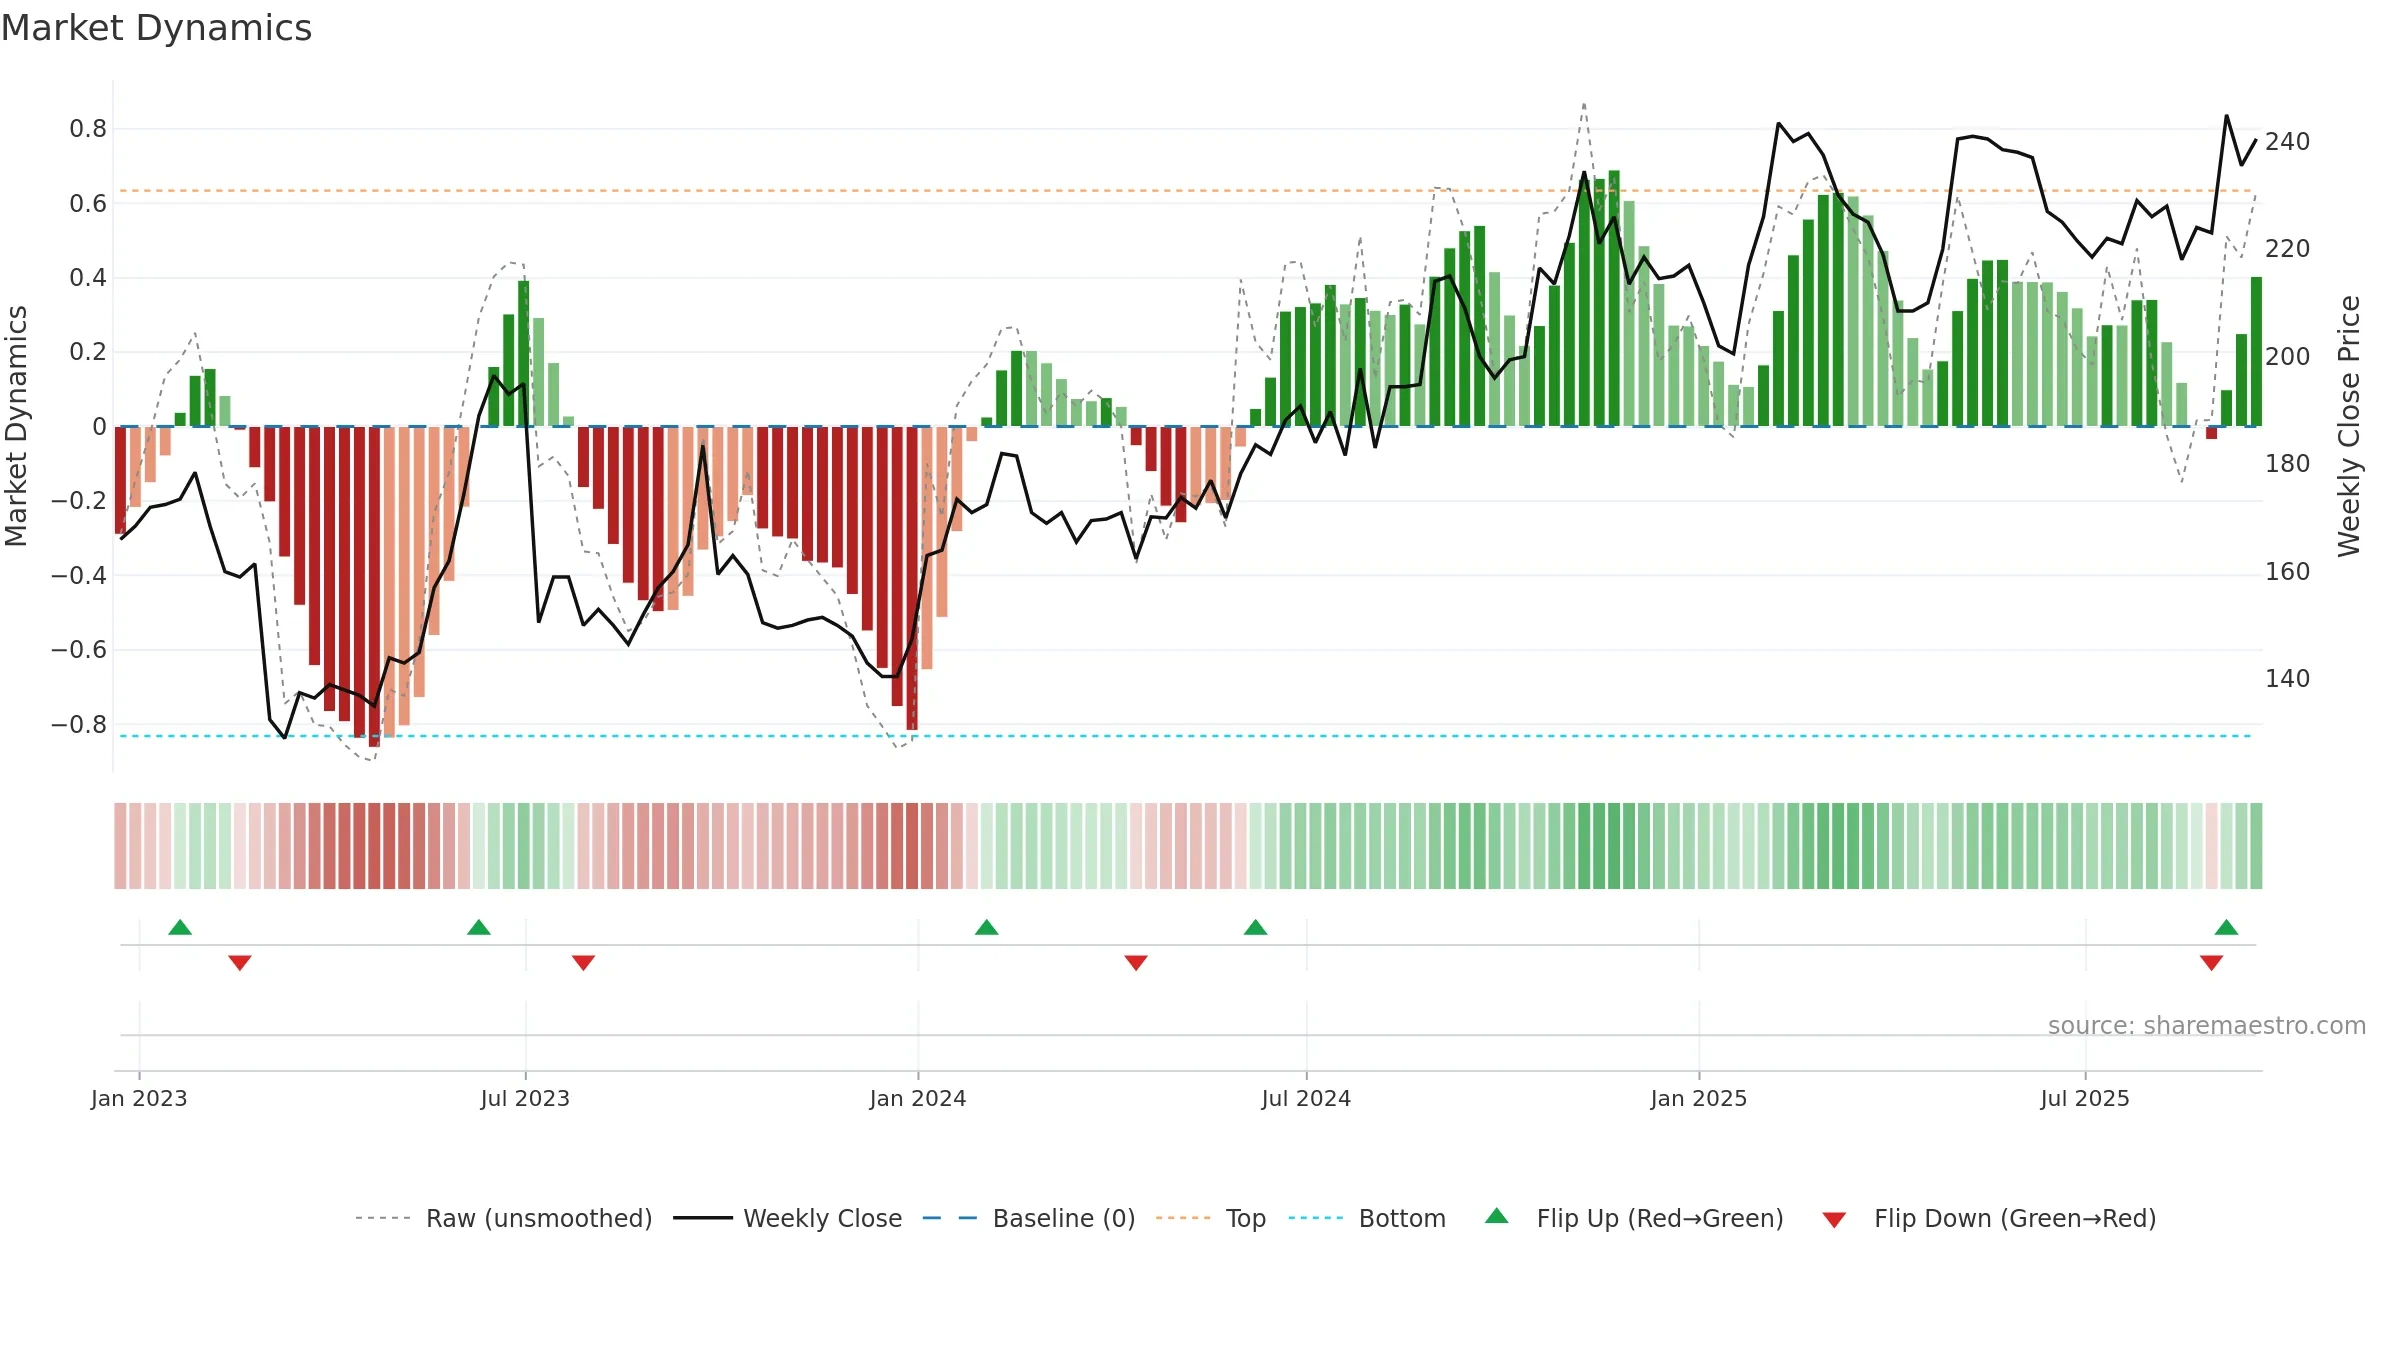Click the green triangle icon in the legend
The height and width of the screenshot is (1350, 2400).
(1497, 1216)
